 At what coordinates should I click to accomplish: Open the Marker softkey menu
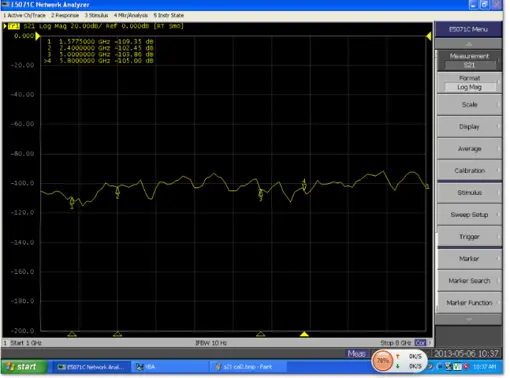point(469,259)
